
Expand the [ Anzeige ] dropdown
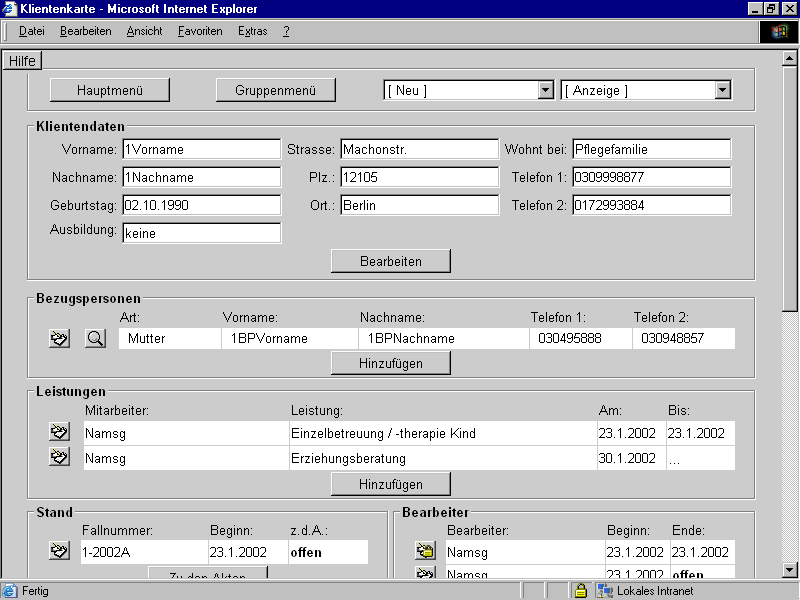click(x=723, y=90)
